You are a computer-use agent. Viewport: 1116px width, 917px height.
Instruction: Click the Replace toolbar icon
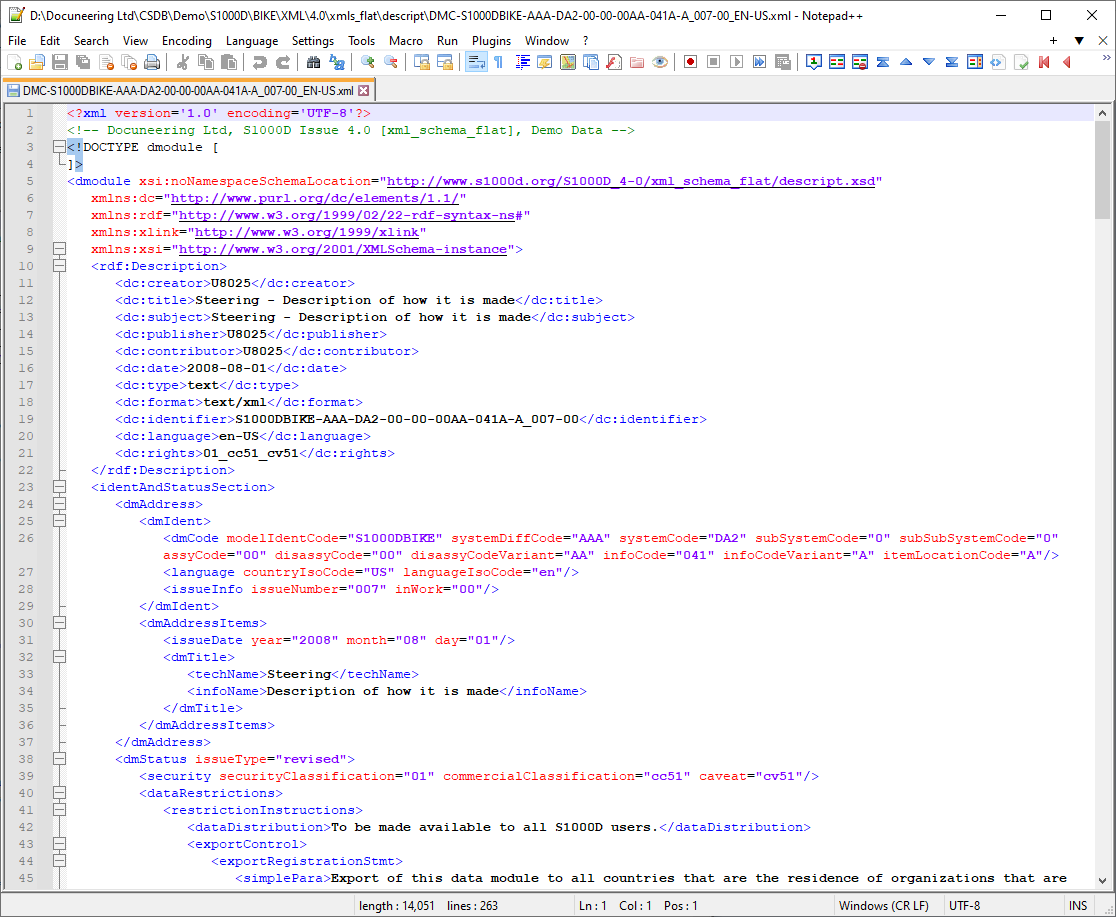click(337, 62)
